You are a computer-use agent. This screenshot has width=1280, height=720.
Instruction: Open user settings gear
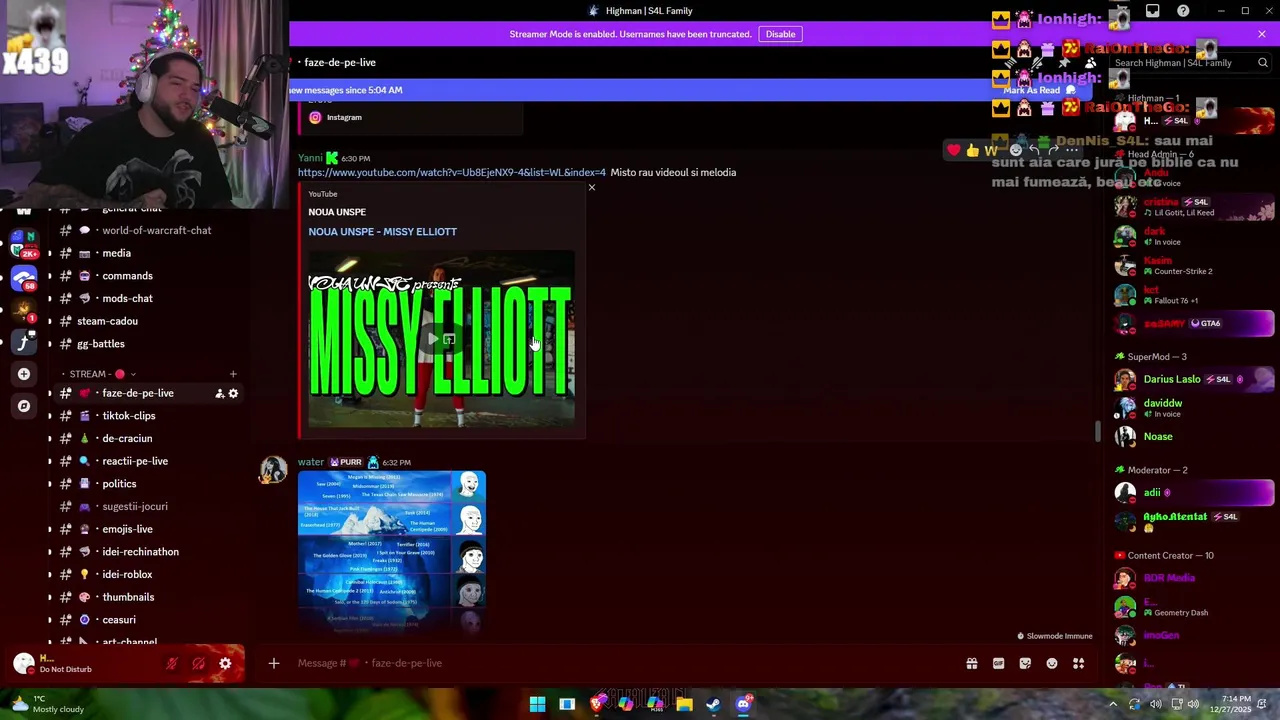coord(225,663)
